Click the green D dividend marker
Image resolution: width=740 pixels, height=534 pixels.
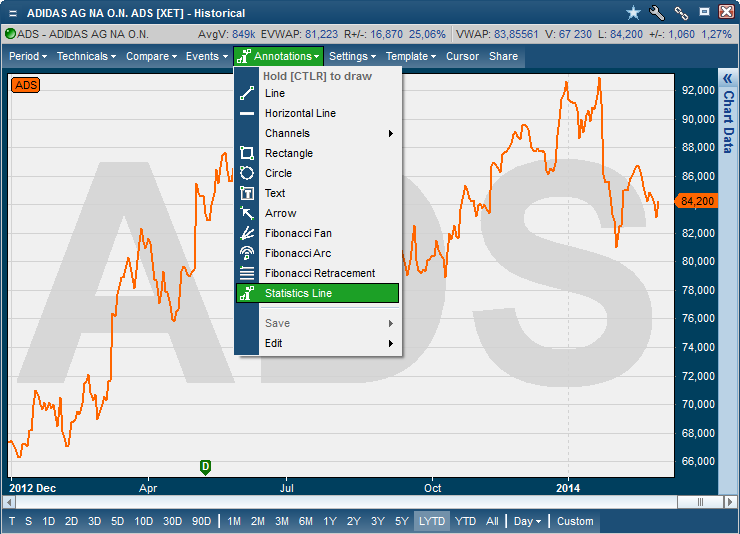(205, 467)
